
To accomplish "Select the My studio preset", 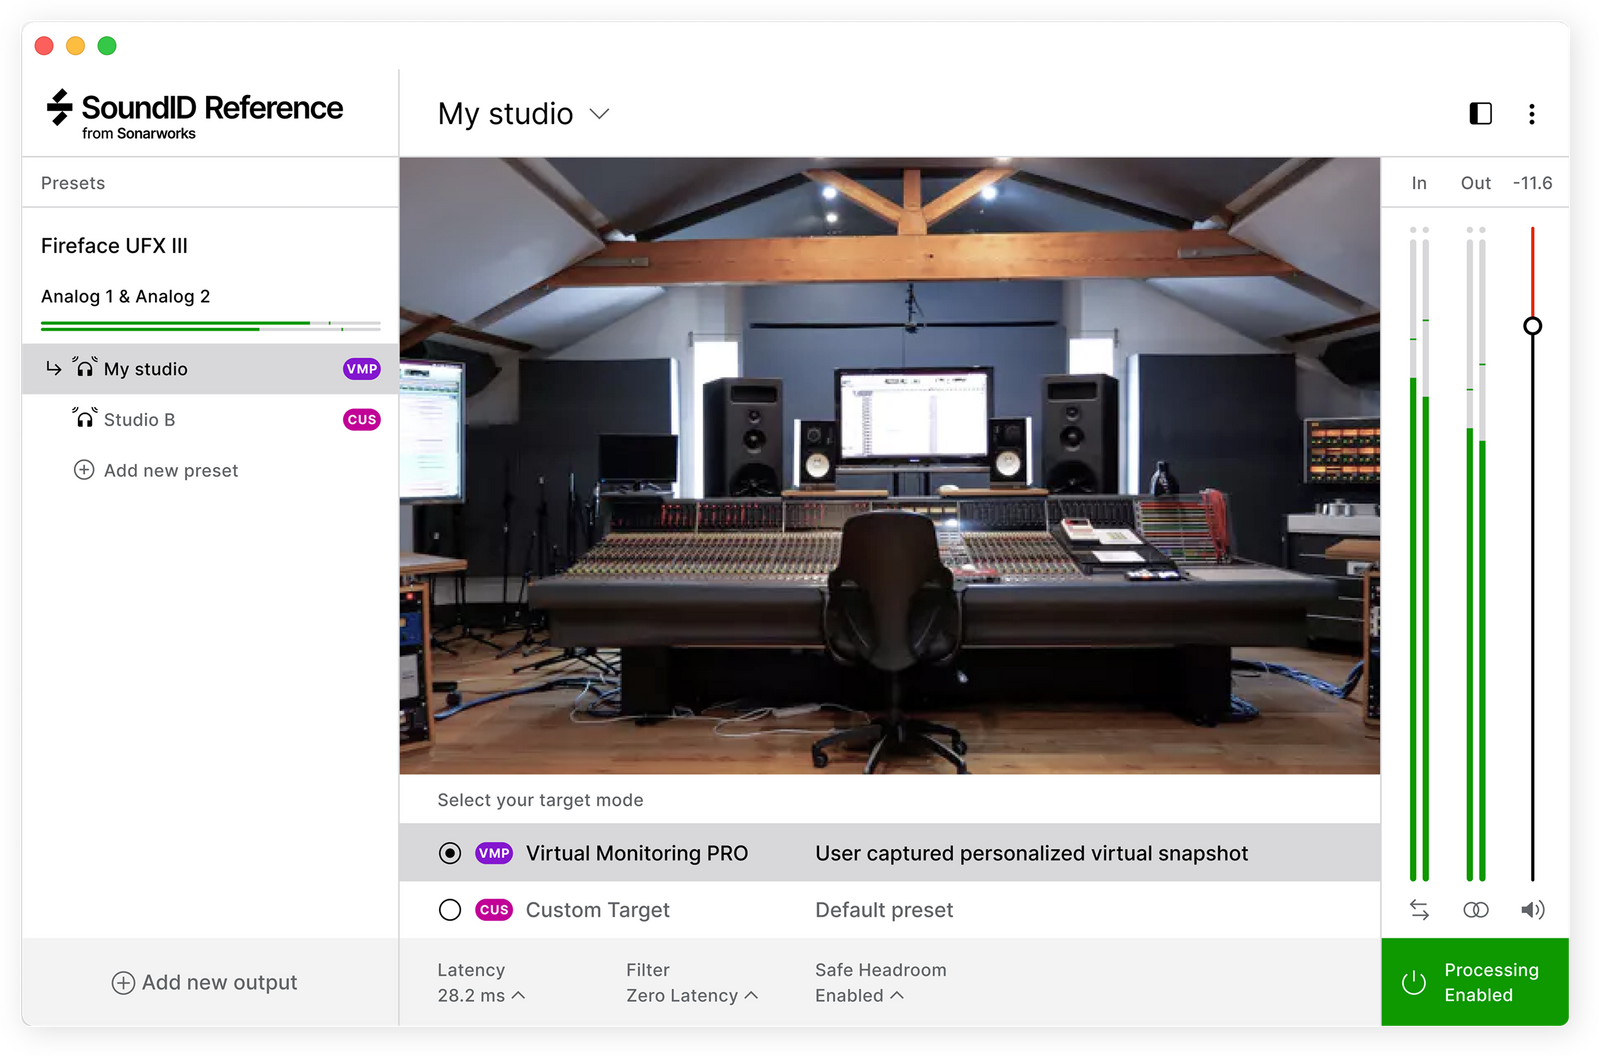I will pos(146,369).
